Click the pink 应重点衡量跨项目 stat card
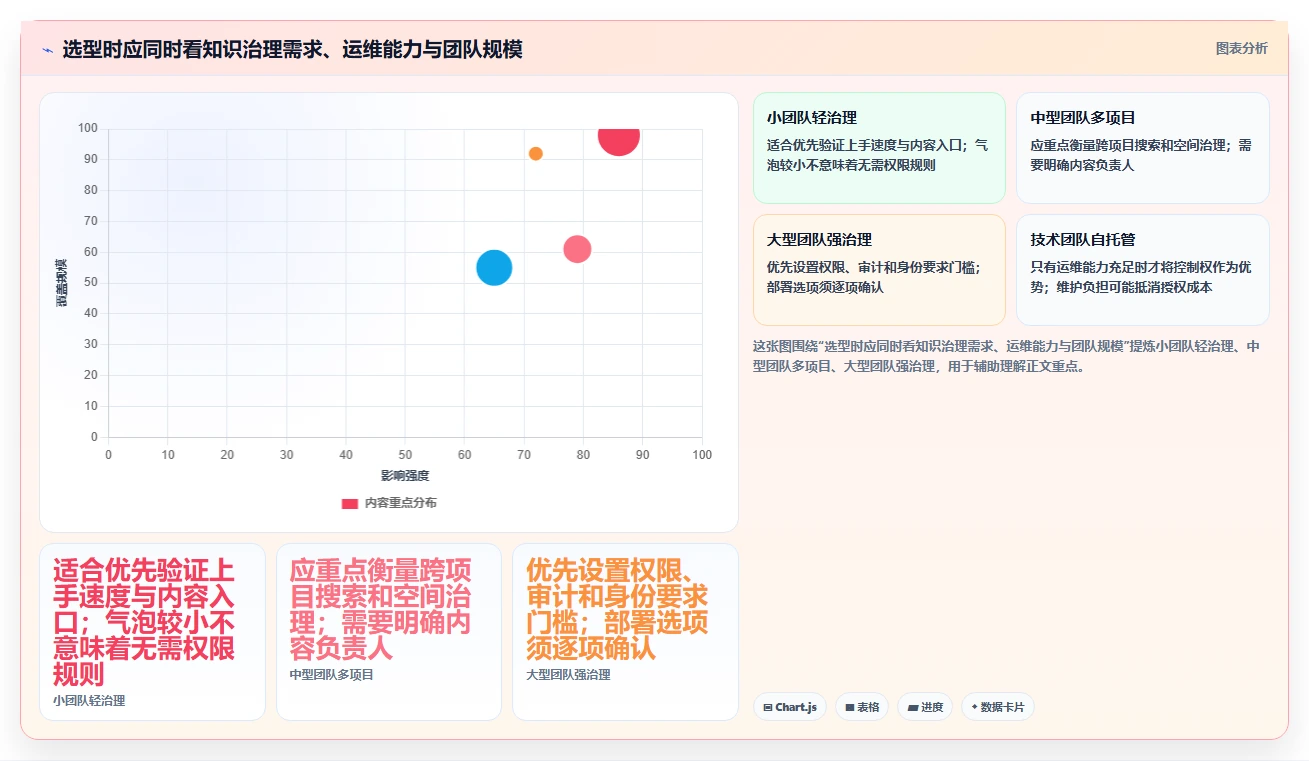The height and width of the screenshot is (761, 1309). pos(389,632)
